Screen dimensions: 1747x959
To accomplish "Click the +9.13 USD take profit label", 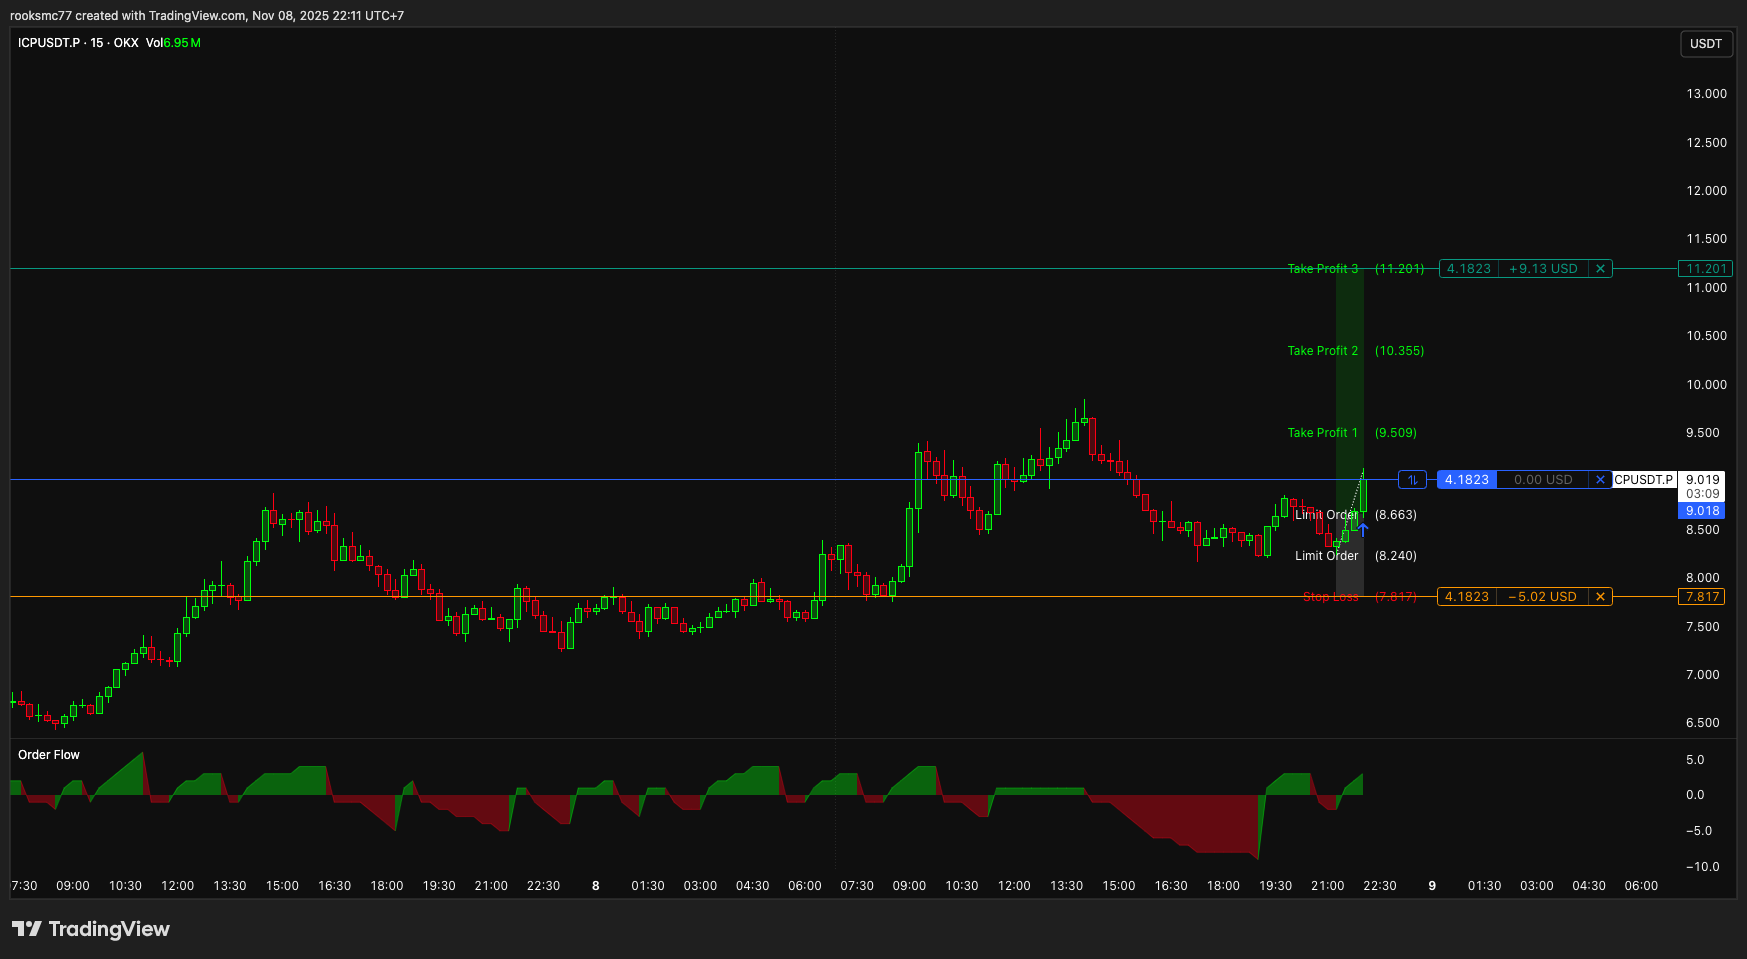I will [1544, 269].
